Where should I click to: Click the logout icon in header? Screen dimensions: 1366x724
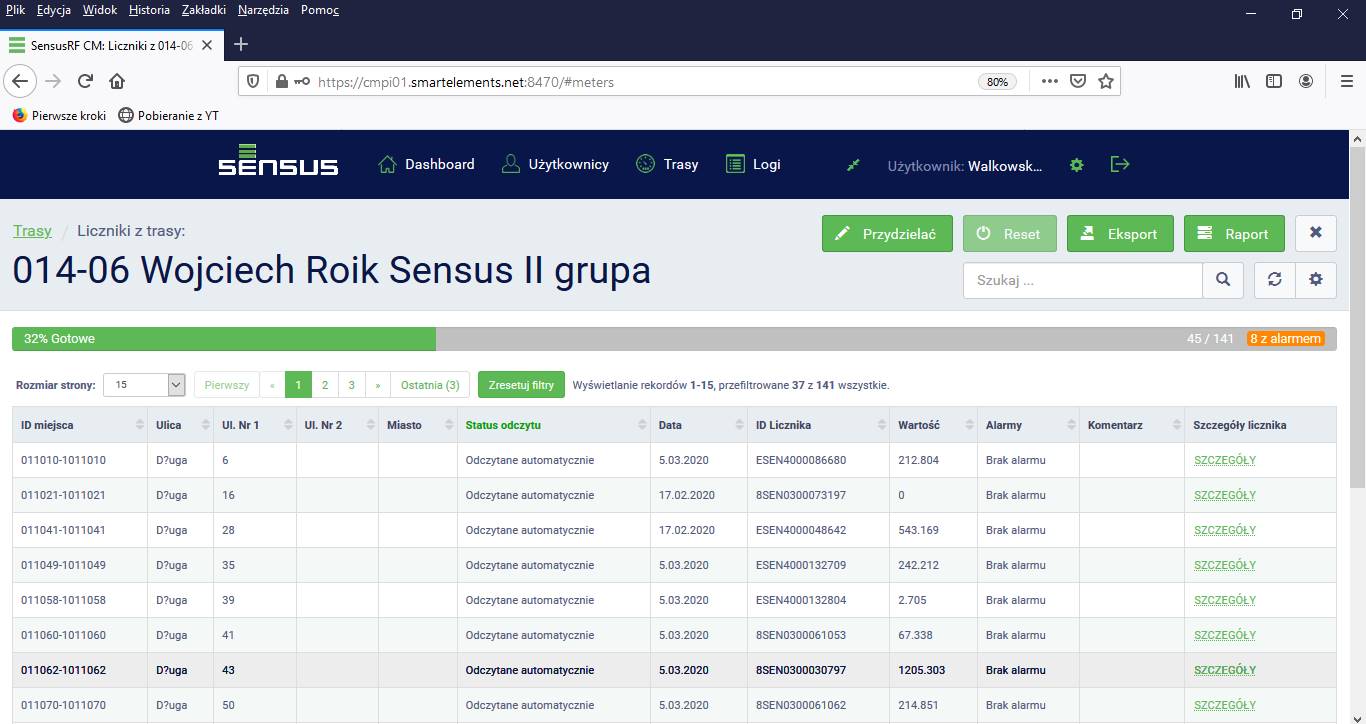click(1120, 164)
